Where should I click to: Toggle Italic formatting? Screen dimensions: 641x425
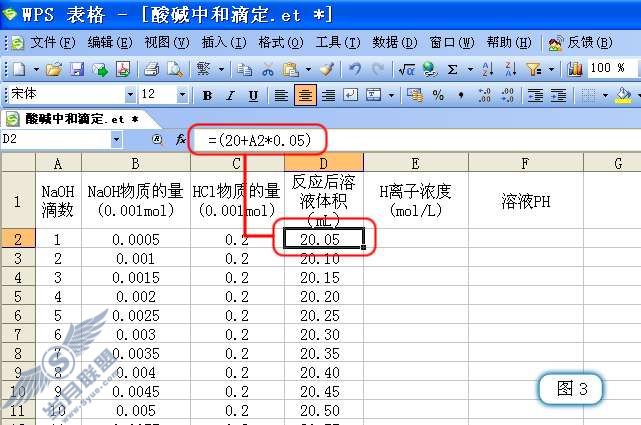click(230, 96)
